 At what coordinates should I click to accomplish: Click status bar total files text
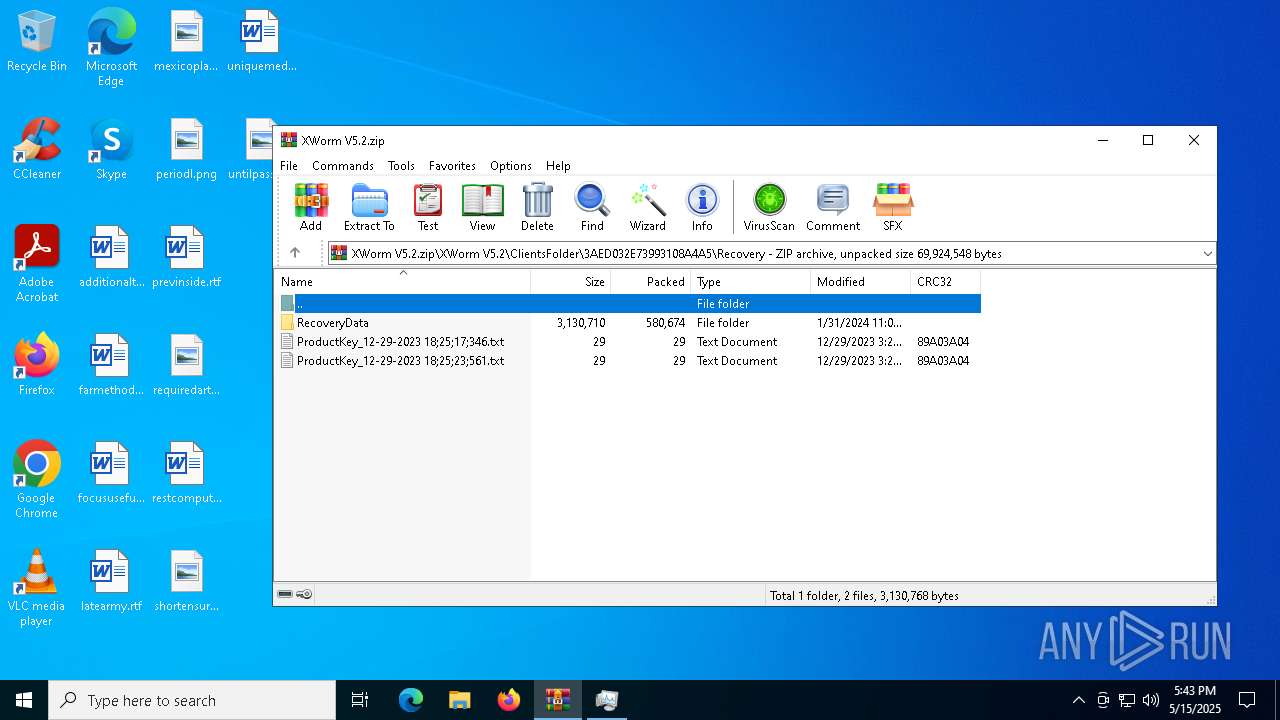(864, 595)
